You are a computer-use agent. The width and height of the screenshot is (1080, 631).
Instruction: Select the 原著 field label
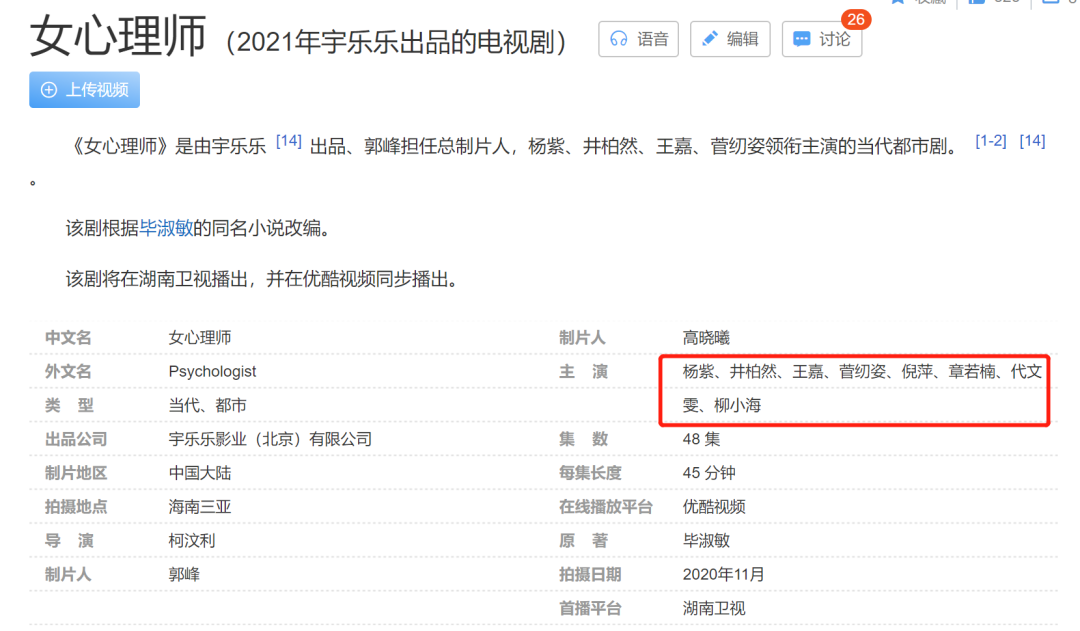click(x=583, y=540)
